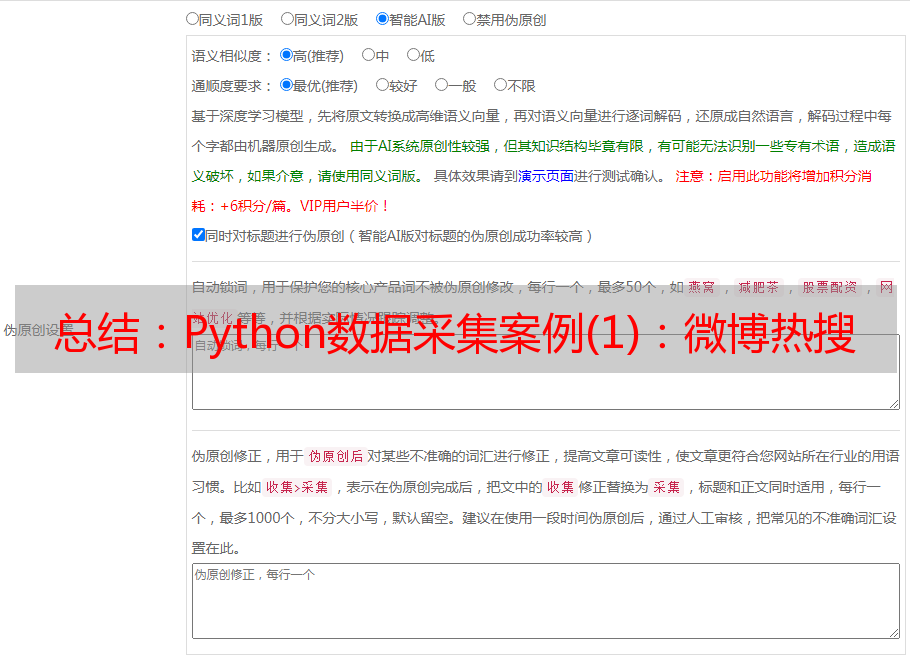
Task: Set 语义相似度 to 低
Action: coord(414,55)
